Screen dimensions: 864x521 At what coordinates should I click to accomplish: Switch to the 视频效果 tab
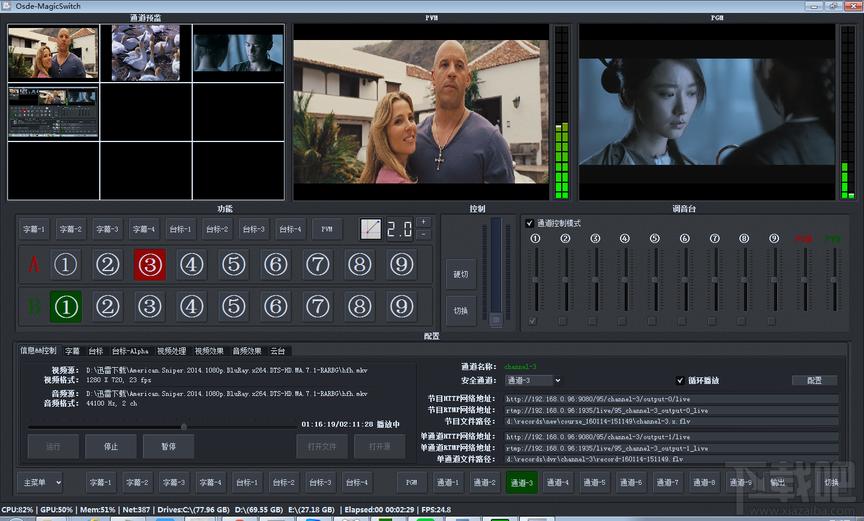click(209, 351)
